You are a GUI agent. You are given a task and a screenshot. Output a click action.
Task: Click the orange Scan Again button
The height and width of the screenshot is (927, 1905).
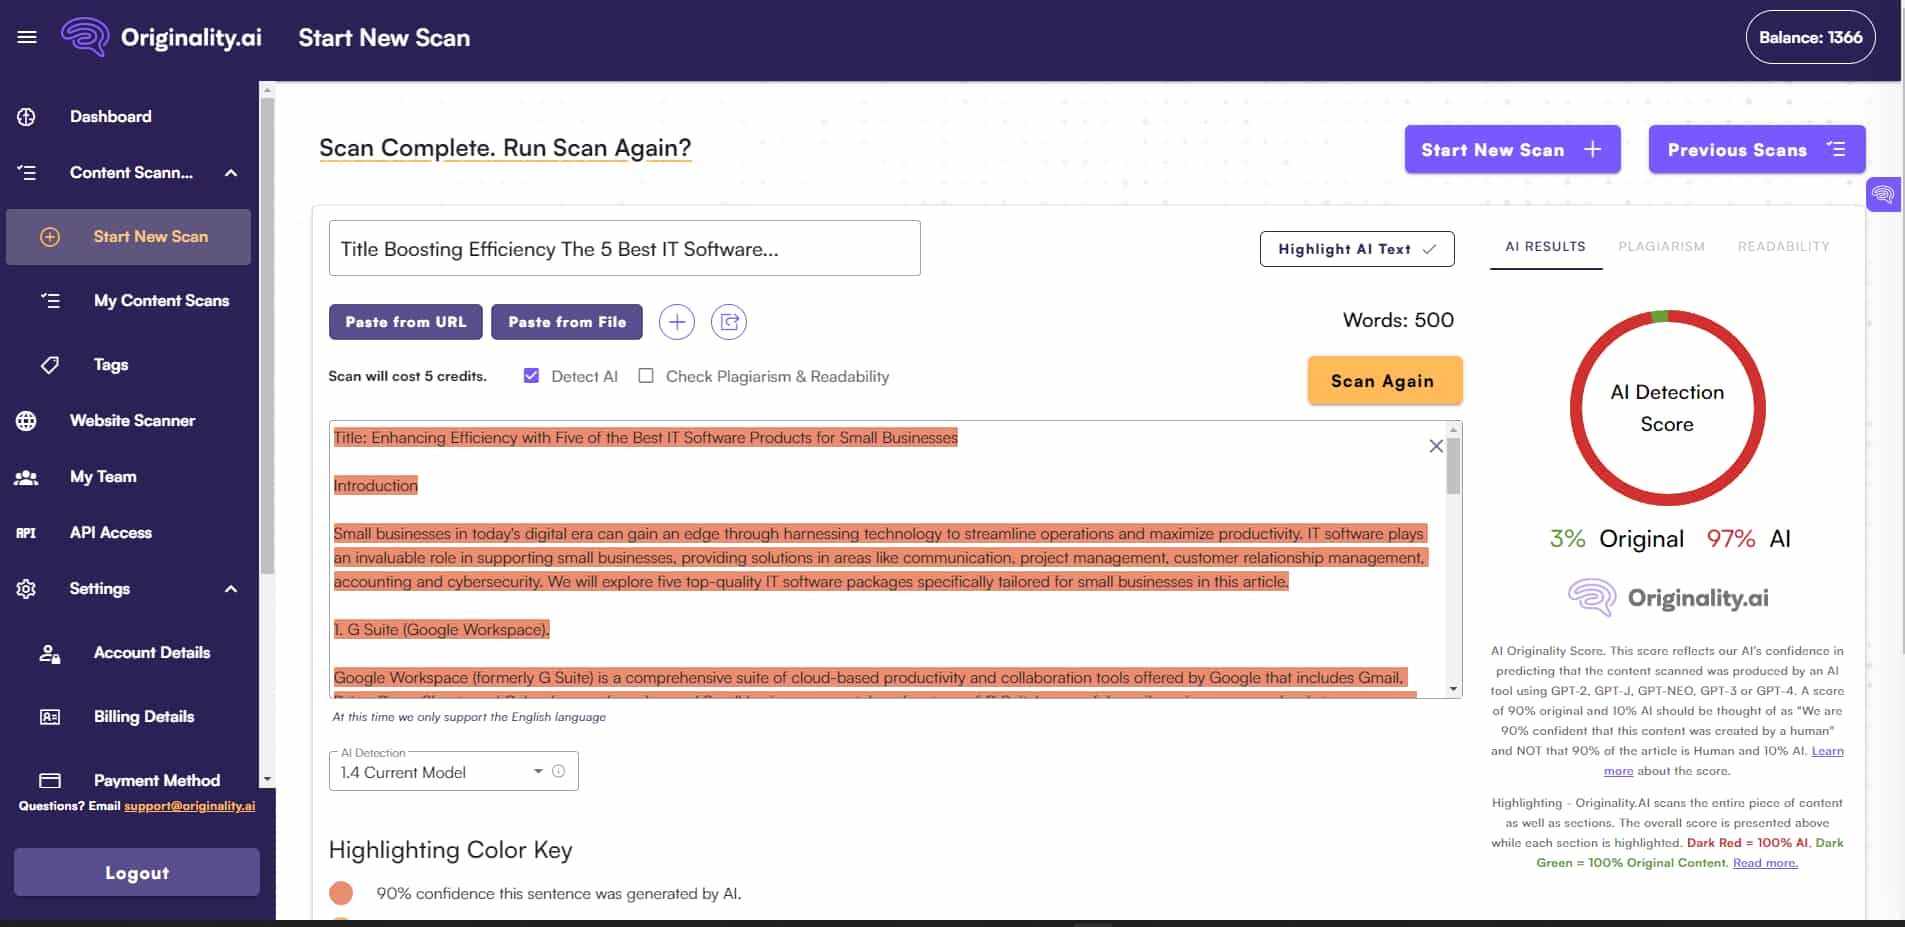1384,381
